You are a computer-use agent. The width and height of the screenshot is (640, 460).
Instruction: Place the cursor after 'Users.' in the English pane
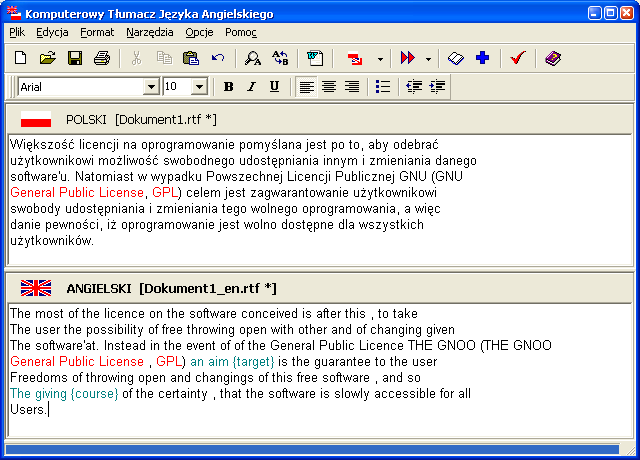pyautogui.click(x=49, y=409)
